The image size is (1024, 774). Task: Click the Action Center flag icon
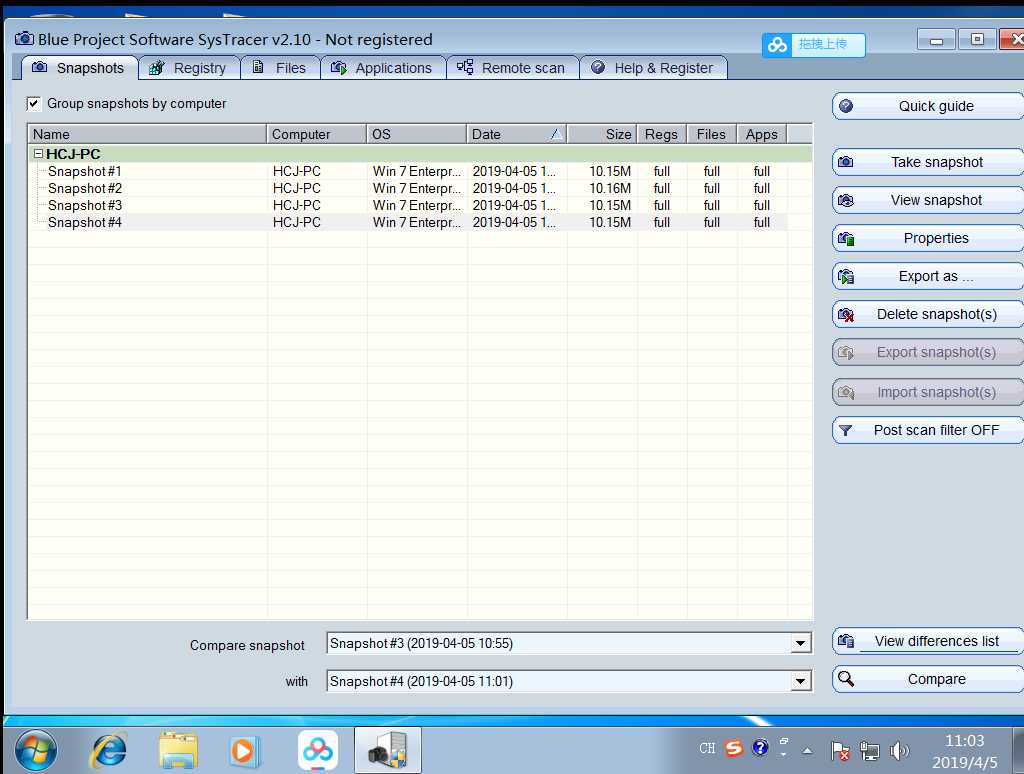(x=840, y=751)
